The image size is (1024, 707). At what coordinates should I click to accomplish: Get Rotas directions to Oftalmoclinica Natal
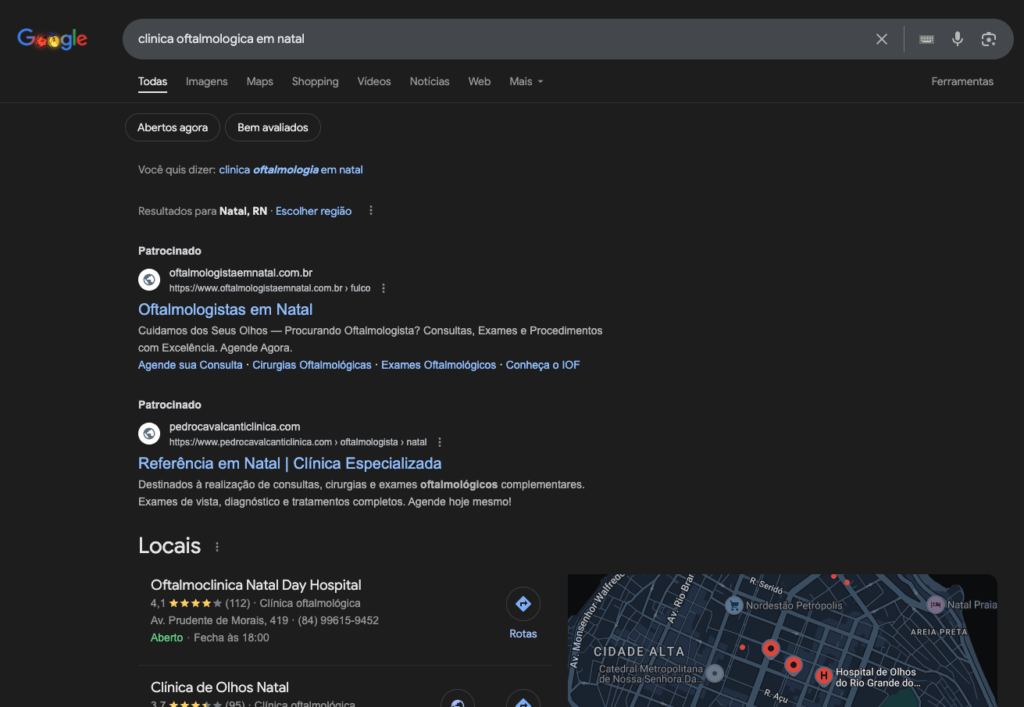pyautogui.click(x=523, y=613)
